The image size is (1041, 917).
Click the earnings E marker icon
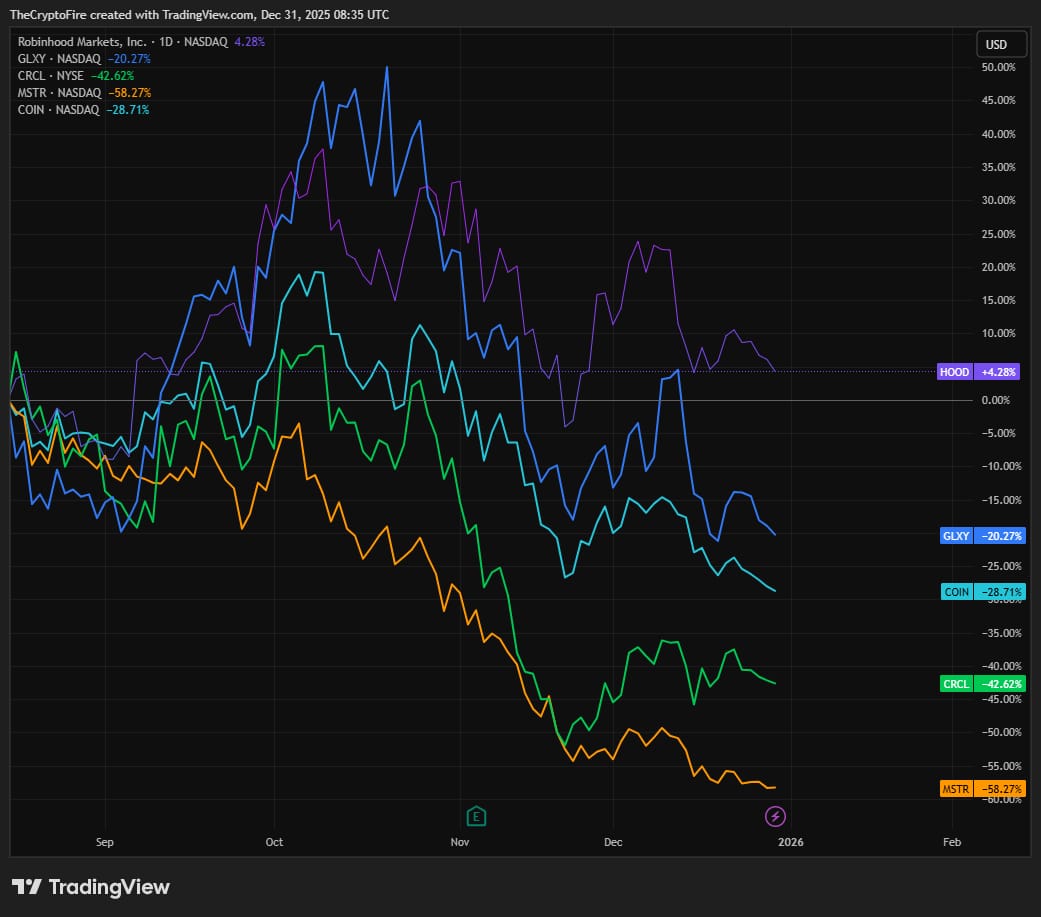pos(476,816)
